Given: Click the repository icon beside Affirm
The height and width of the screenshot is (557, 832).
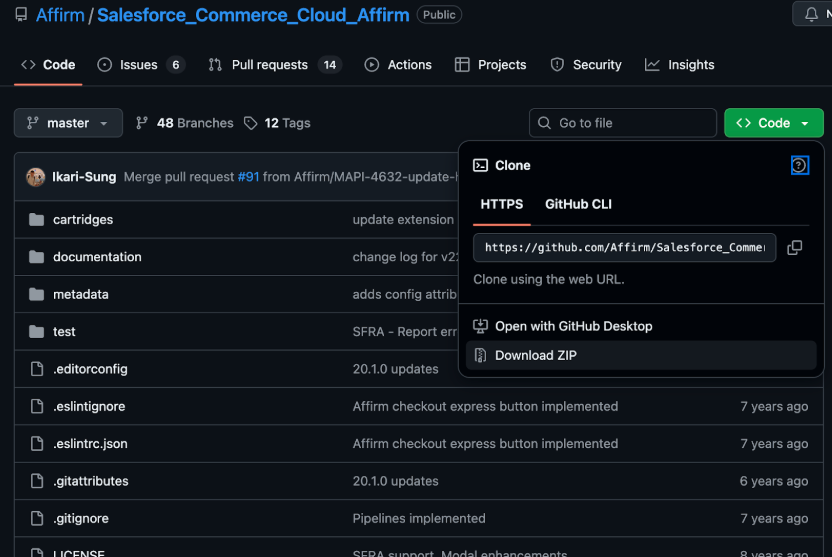Looking at the screenshot, I should 21,15.
